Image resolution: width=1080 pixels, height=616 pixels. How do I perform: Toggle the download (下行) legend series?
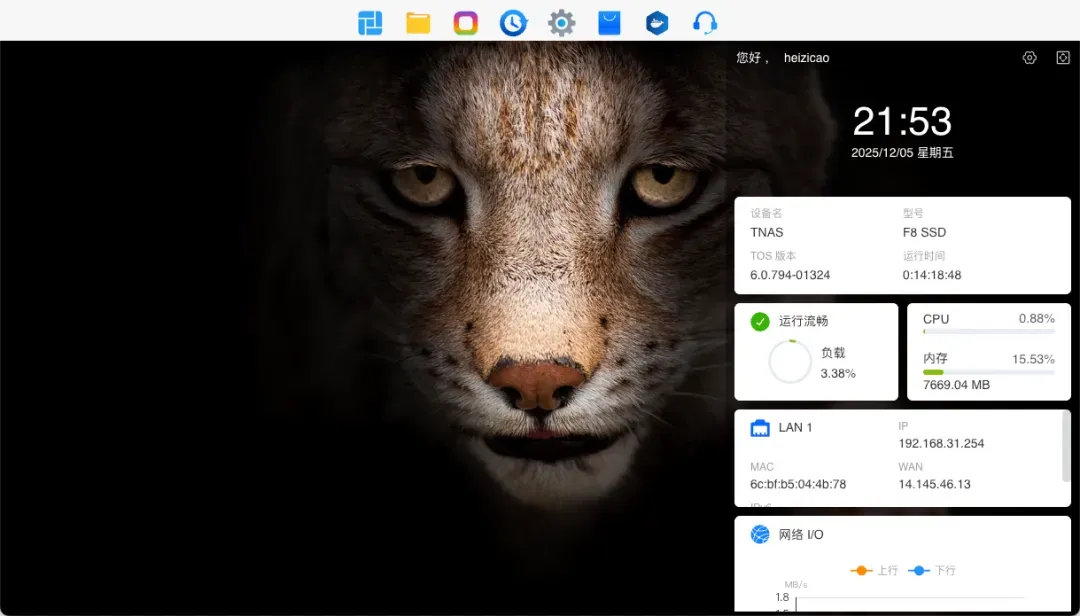pyautogui.click(x=932, y=570)
